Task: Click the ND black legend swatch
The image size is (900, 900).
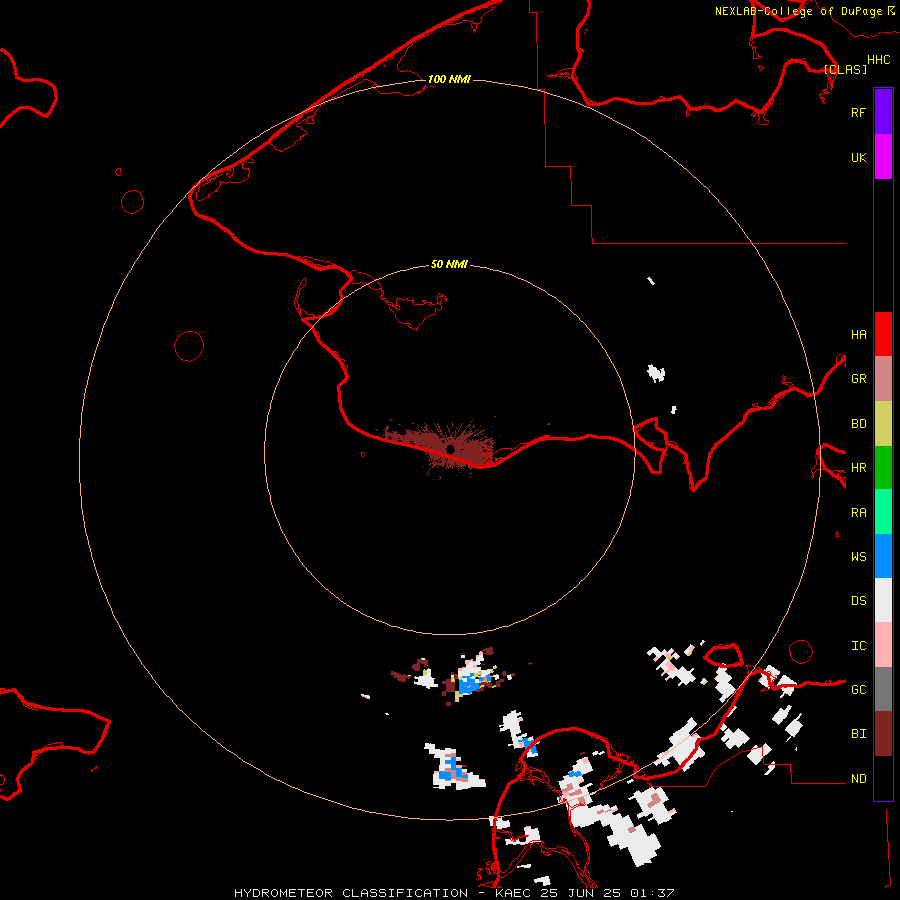Action: 883,778
